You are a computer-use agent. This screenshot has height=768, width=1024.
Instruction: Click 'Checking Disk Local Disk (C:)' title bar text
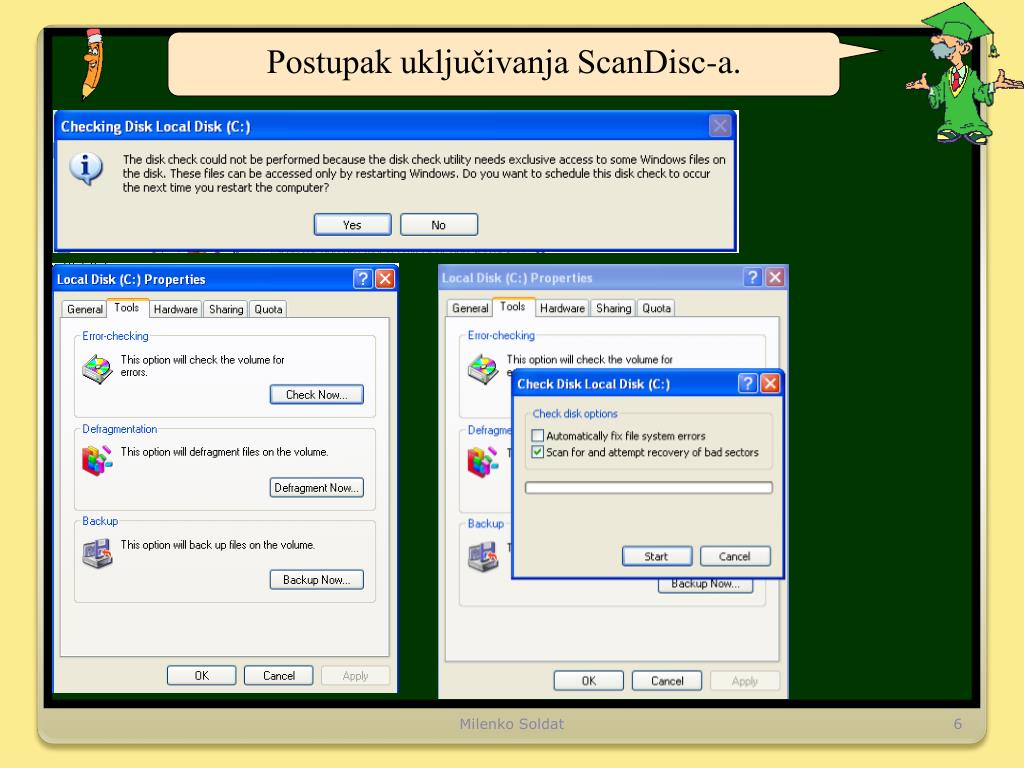click(155, 127)
